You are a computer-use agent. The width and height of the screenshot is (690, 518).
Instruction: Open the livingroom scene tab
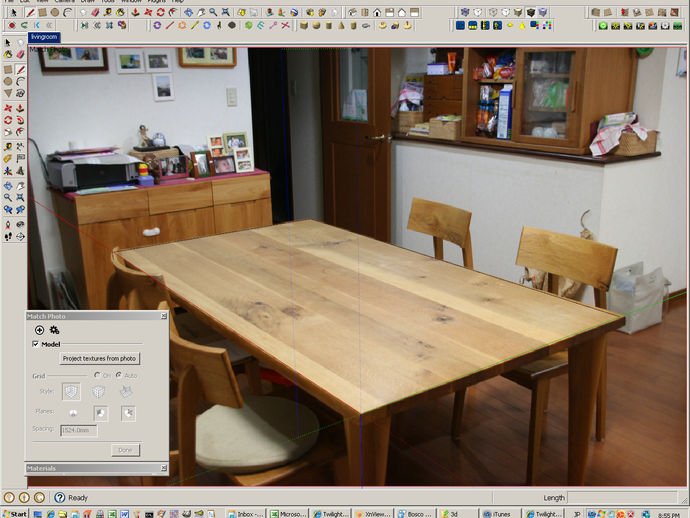click(44, 37)
